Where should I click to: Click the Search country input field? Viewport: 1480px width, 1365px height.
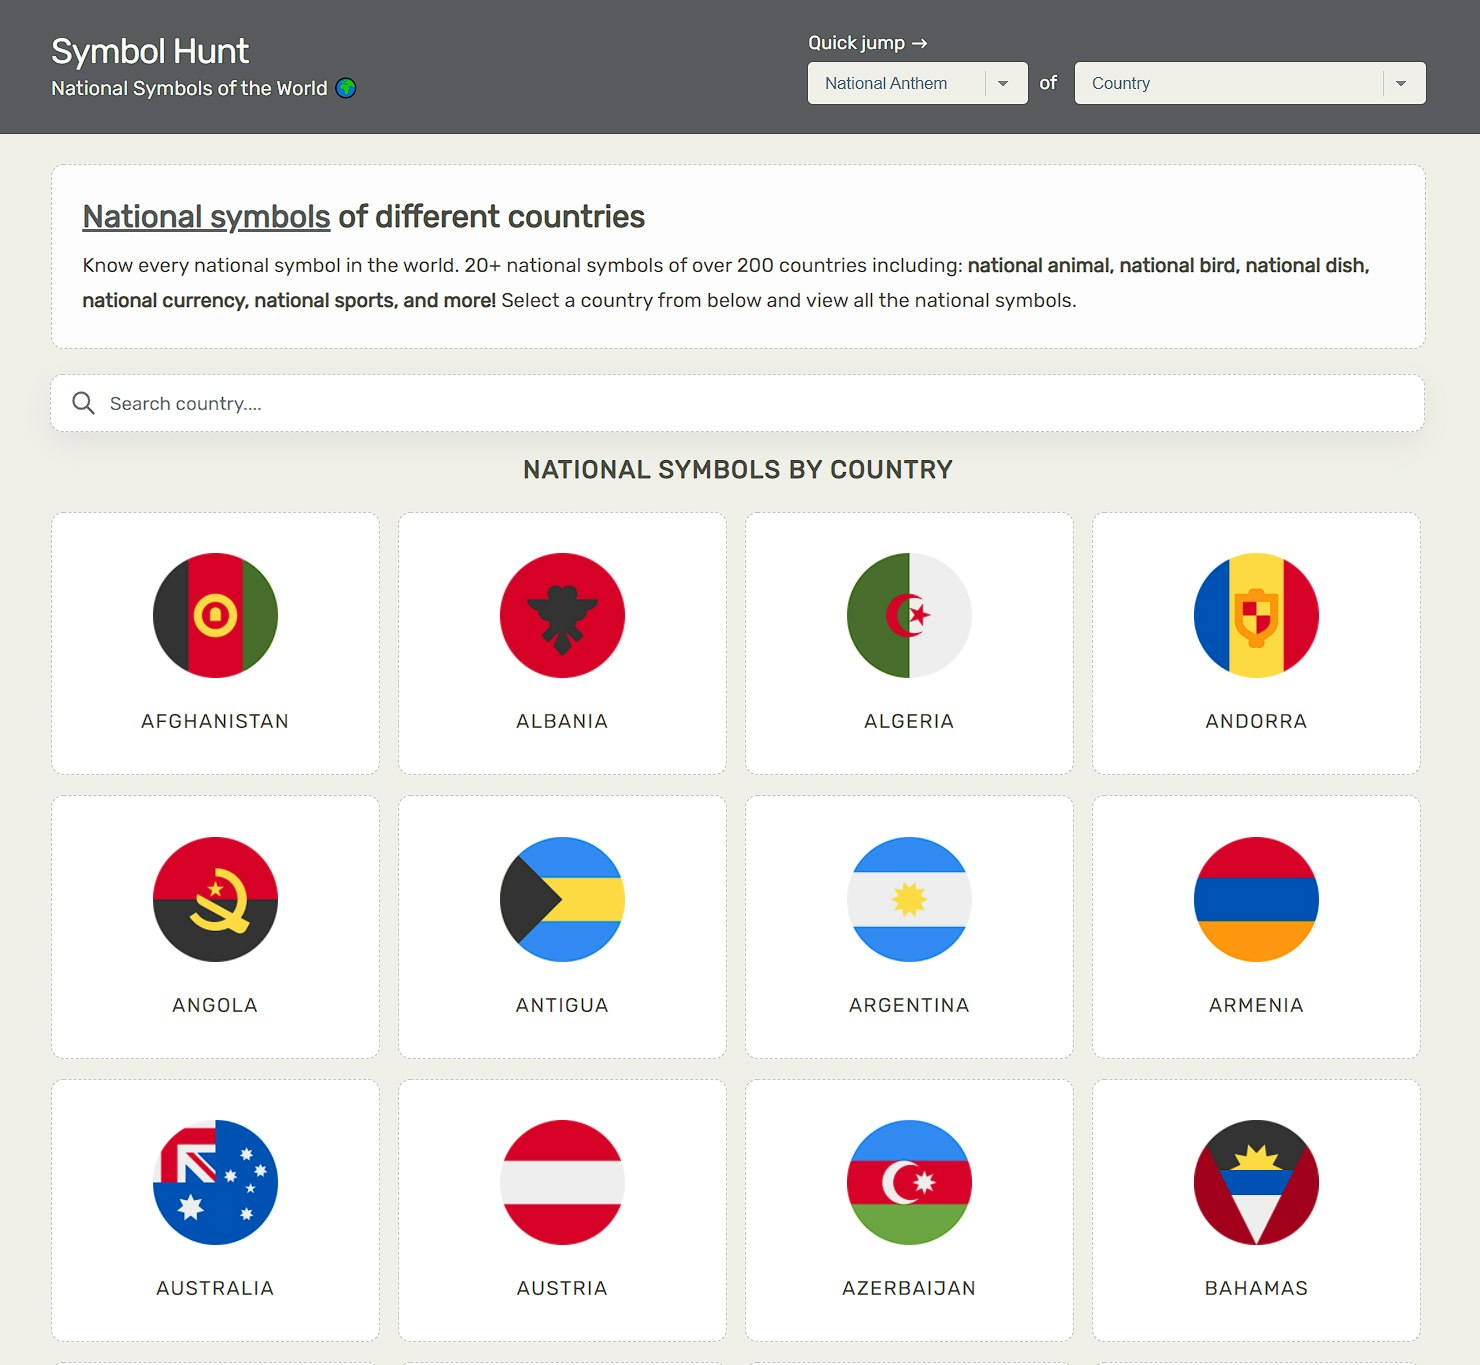tap(400, 403)
